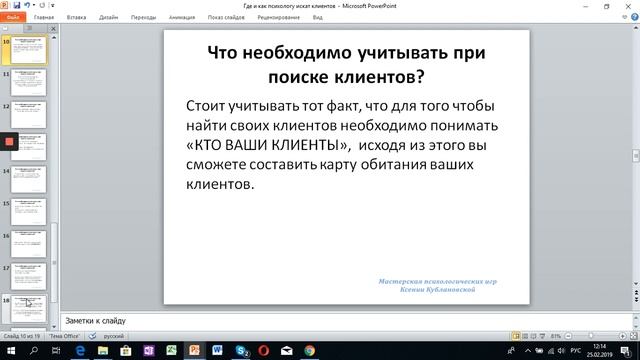
Task: Open the Показ слайдов ribbon tab
Action: click(x=226, y=17)
